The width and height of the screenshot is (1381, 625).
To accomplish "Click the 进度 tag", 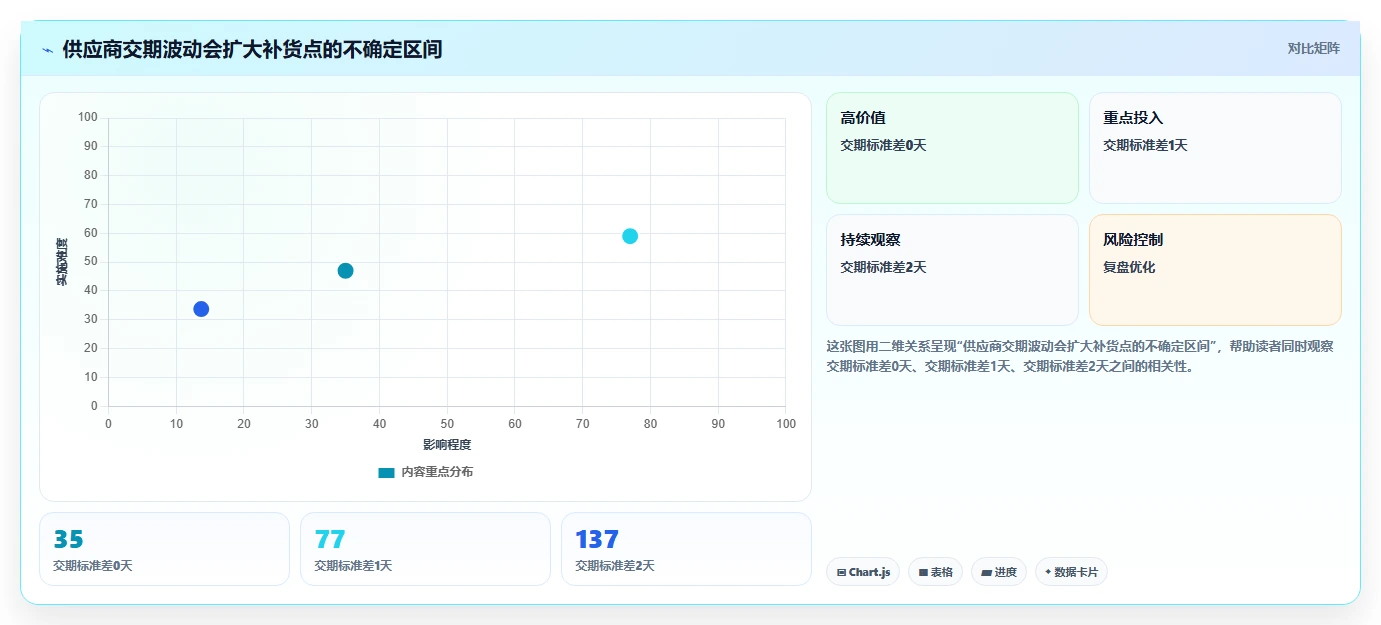I will [998, 572].
